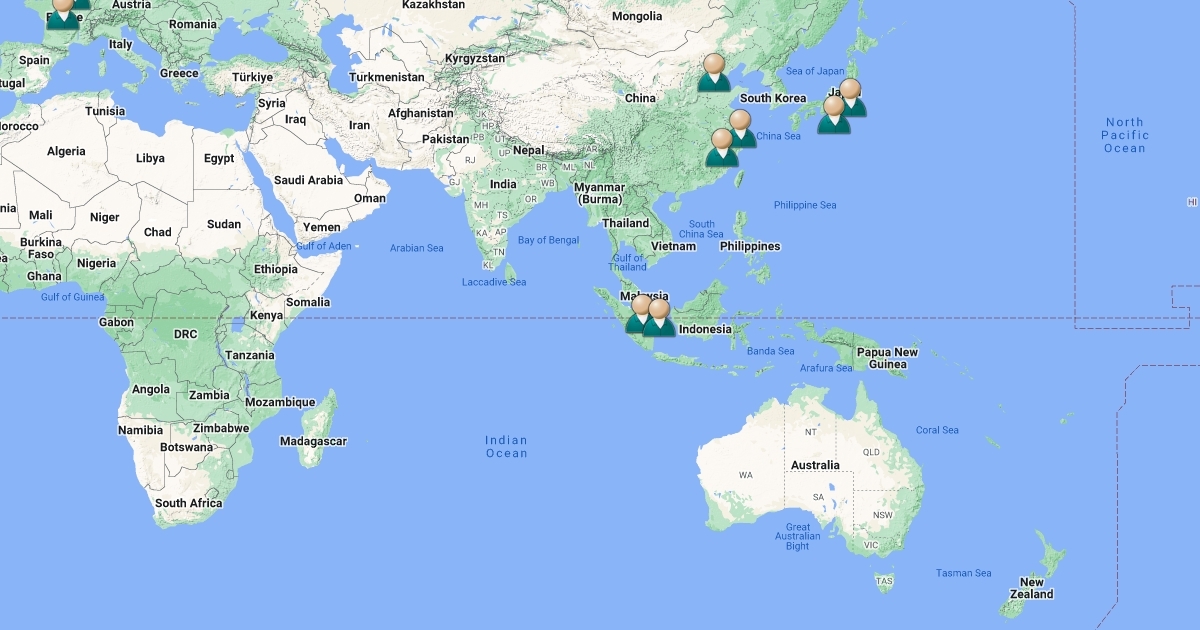
Task: Click the Tasman Sea label
Action: pos(964,573)
